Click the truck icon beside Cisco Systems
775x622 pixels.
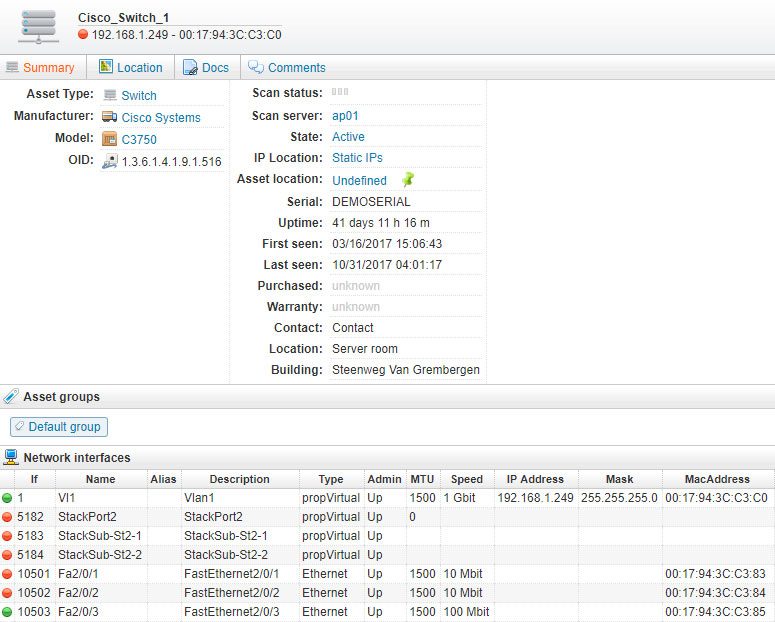tap(109, 117)
